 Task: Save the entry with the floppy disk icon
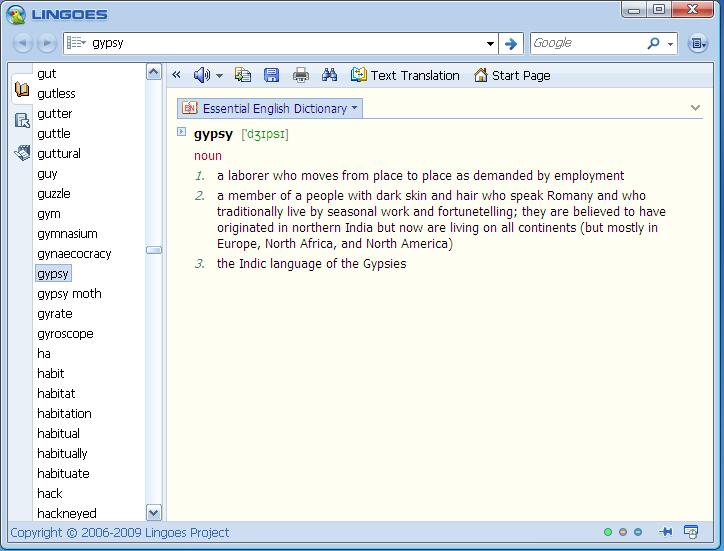(x=272, y=75)
